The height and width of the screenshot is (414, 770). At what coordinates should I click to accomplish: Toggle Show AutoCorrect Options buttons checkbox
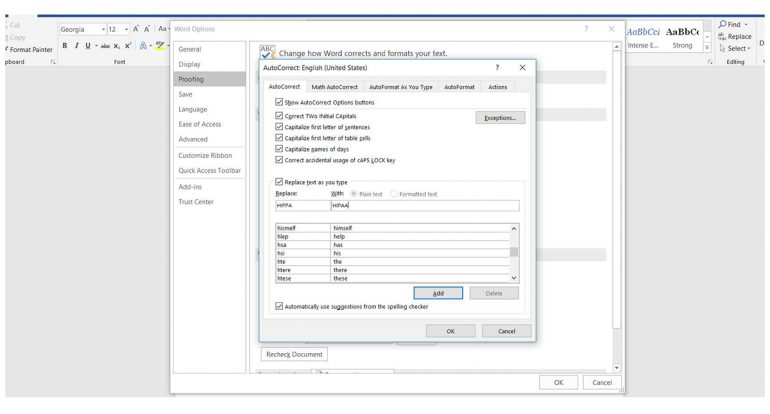pyautogui.click(x=279, y=102)
